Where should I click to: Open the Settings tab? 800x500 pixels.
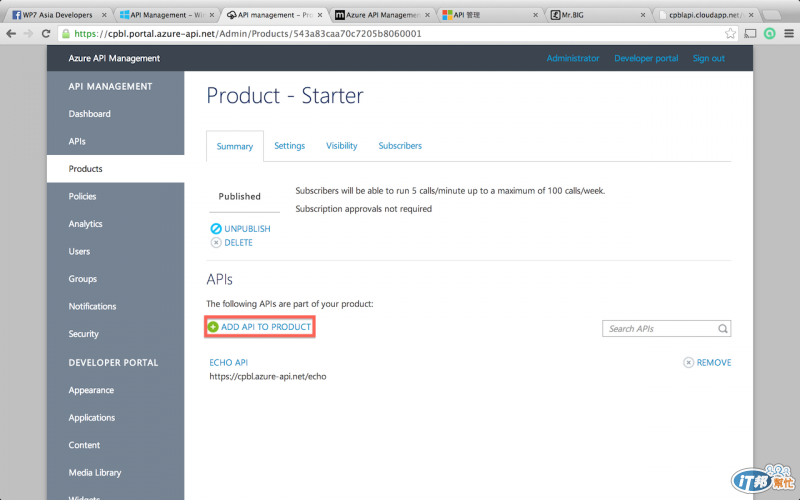(x=289, y=146)
